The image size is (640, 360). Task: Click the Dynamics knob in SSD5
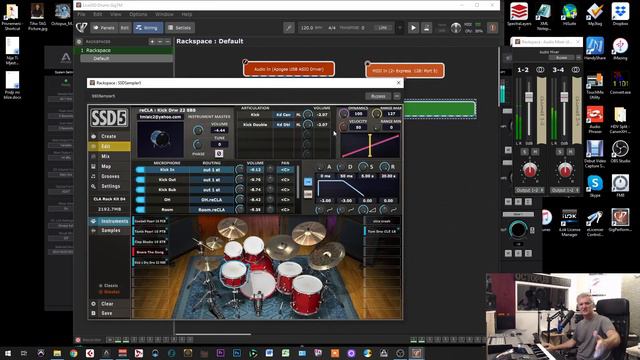[x=344, y=114]
